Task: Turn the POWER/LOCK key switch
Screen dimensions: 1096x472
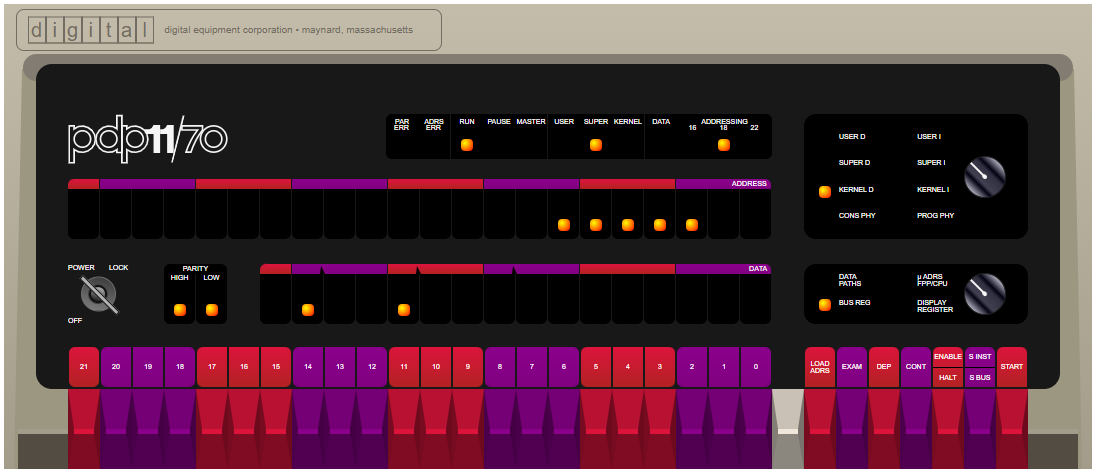Action: click(99, 294)
